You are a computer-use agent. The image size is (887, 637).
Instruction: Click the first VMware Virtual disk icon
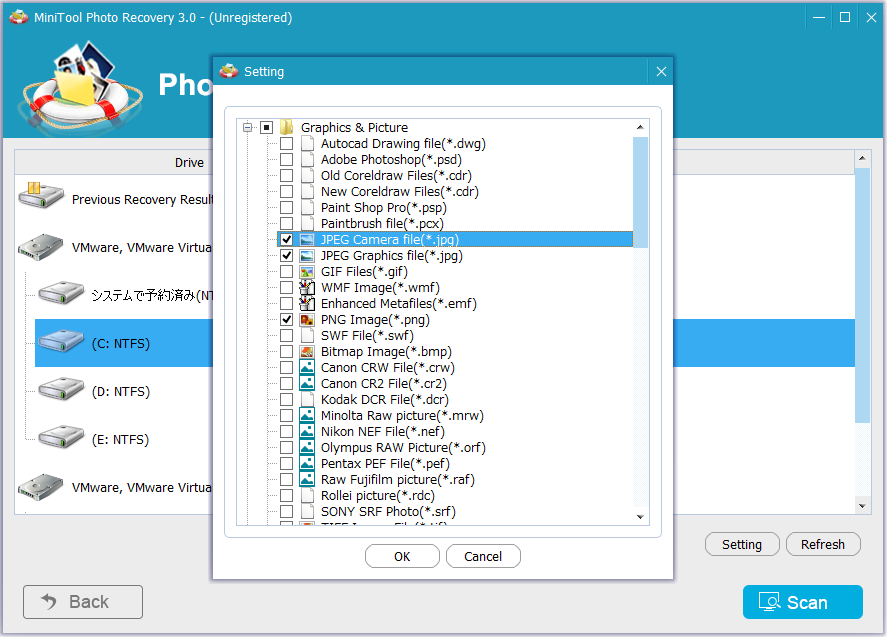point(41,247)
